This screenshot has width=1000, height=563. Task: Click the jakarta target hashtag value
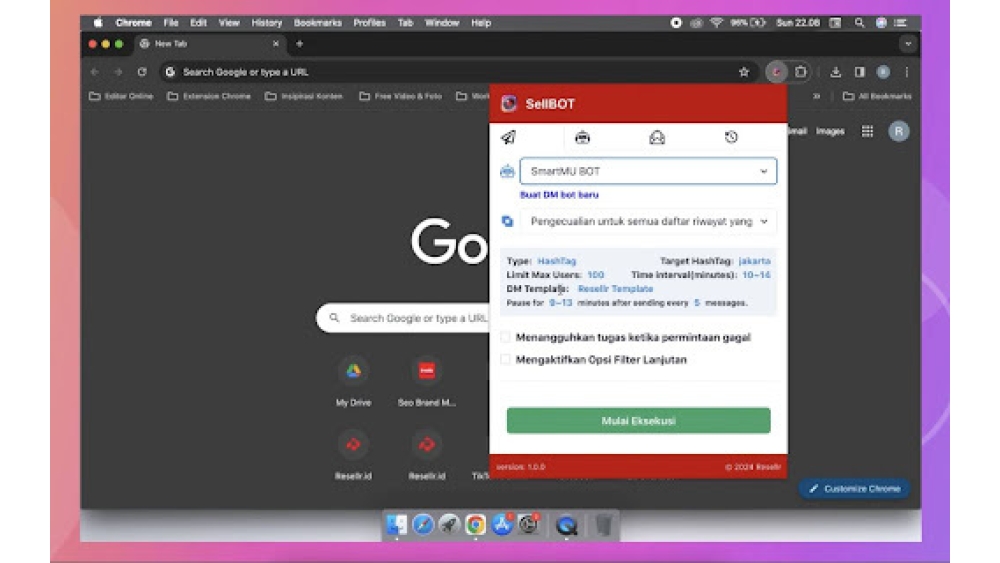click(x=754, y=261)
